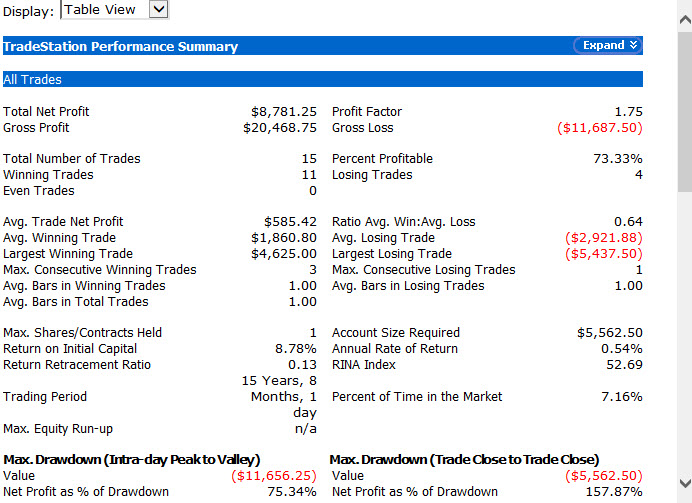Select Avg. Losing Trade value ($2,921.88)
The image size is (692, 503).
[x=604, y=238]
